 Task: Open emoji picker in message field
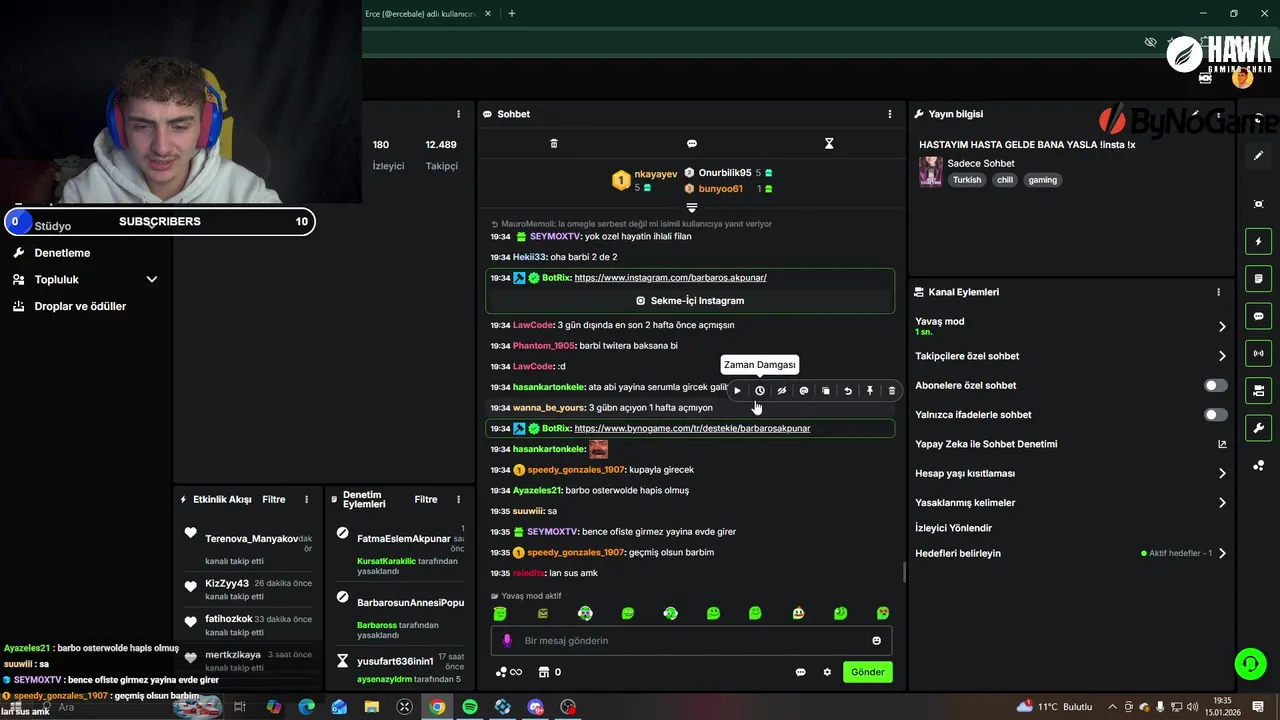pyautogui.click(x=877, y=641)
